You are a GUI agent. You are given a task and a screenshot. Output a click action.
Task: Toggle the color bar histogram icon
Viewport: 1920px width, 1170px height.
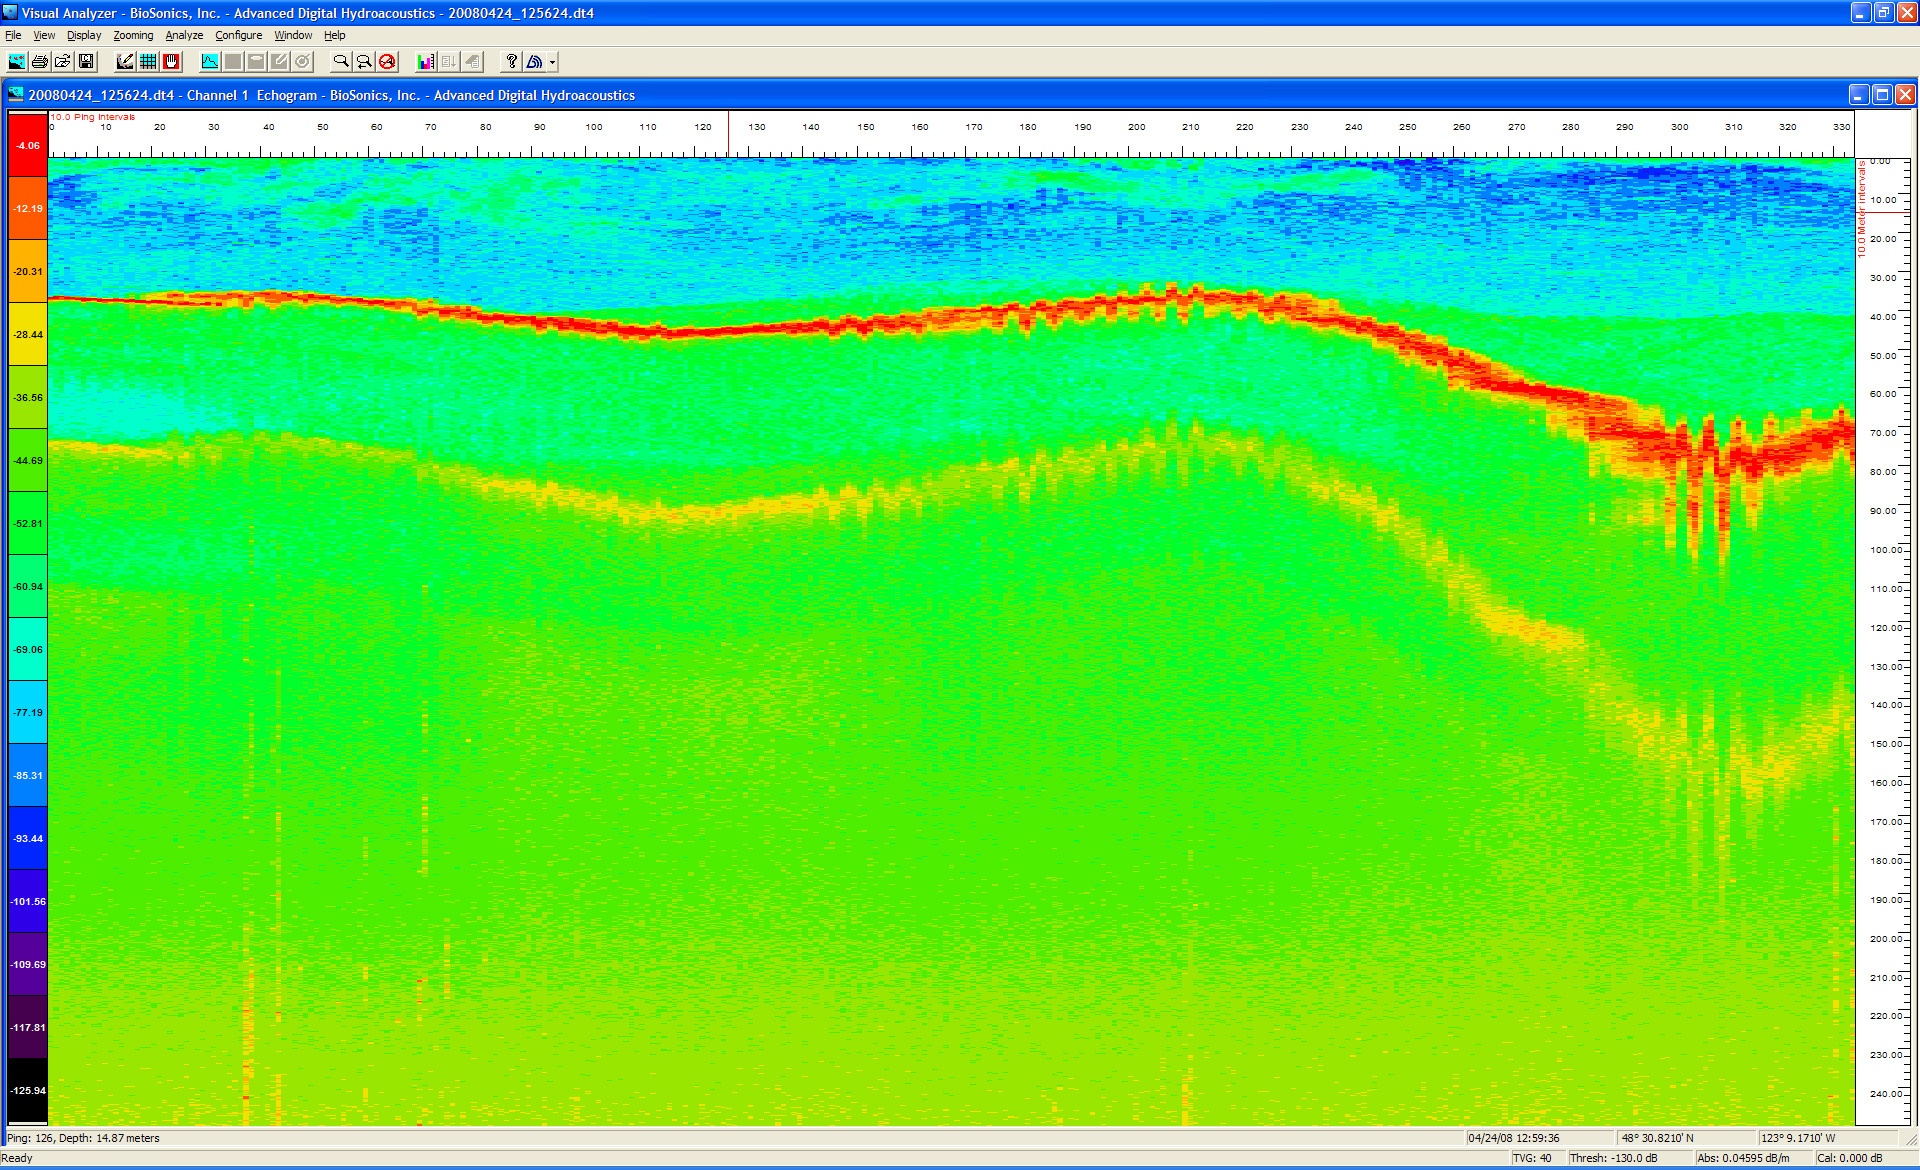click(426, 62)
